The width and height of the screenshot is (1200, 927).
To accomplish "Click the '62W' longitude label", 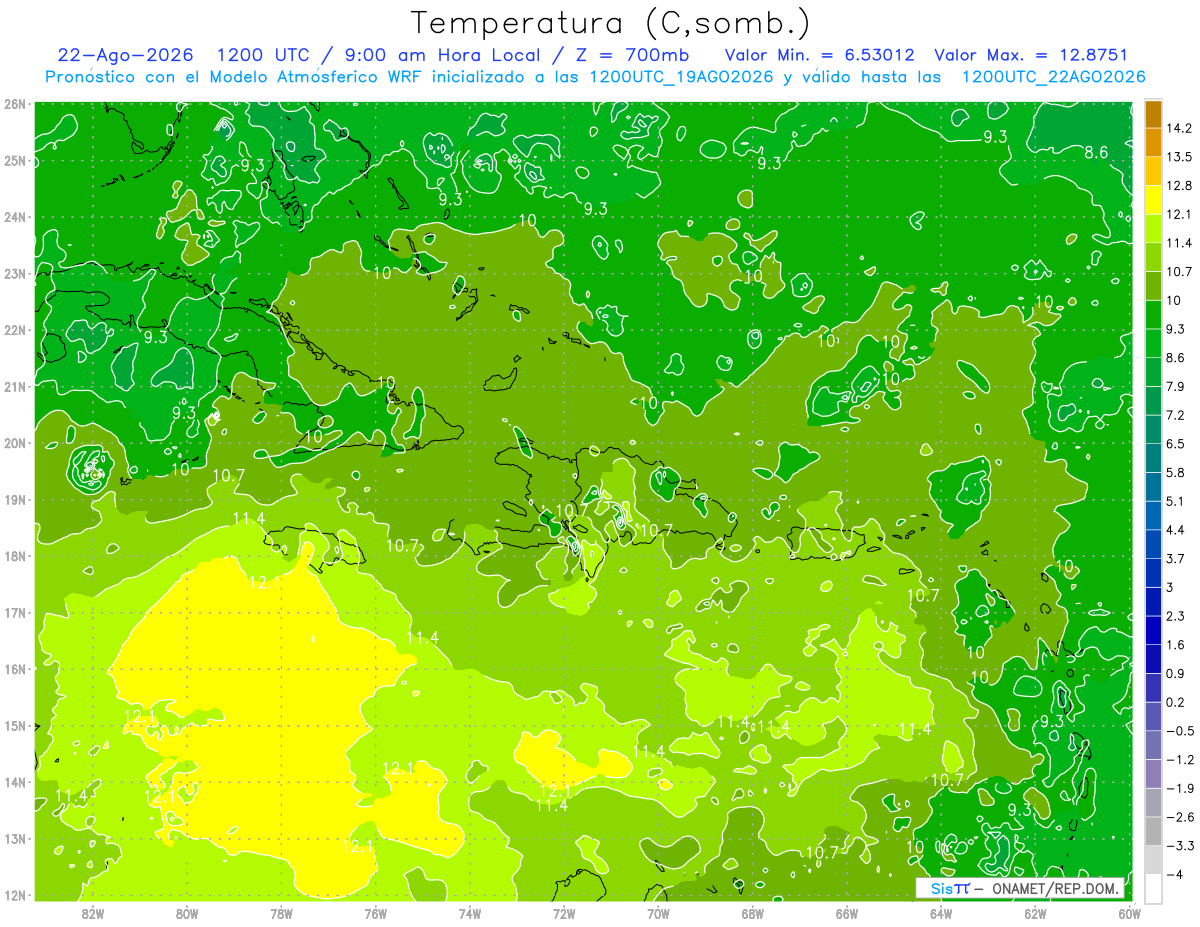I will 1035,912.
